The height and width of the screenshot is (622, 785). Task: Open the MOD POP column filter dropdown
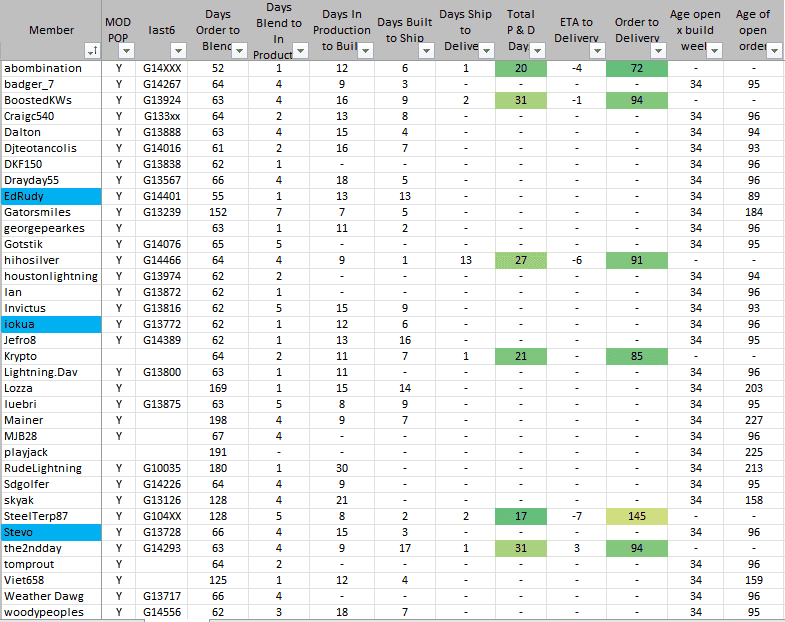pos(129,51)
